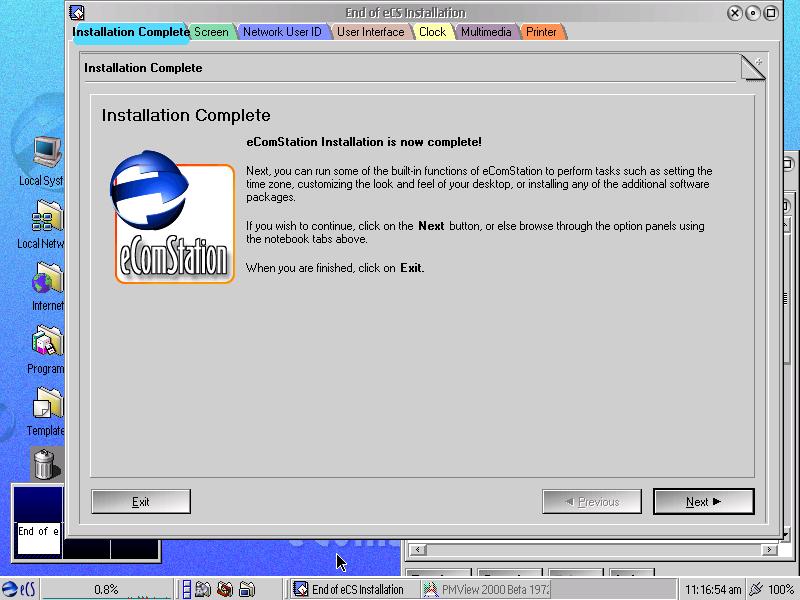Open the Templates folder icon
The width and height of the screenshot is (800, 600).
click(x=47, y=403)
